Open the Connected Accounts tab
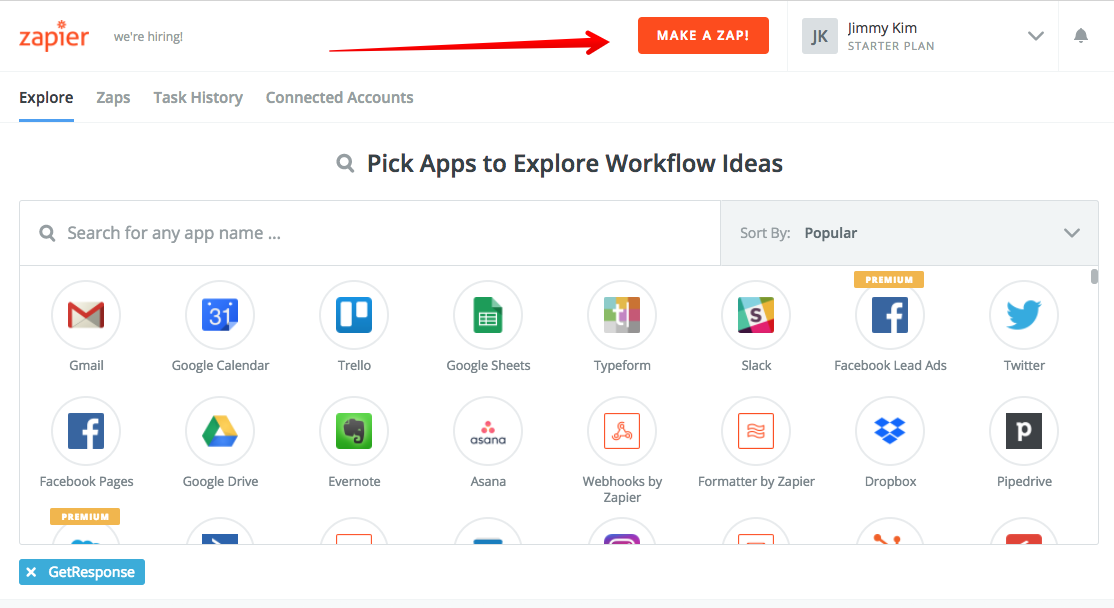1114x608 pixels. point(340,97)
